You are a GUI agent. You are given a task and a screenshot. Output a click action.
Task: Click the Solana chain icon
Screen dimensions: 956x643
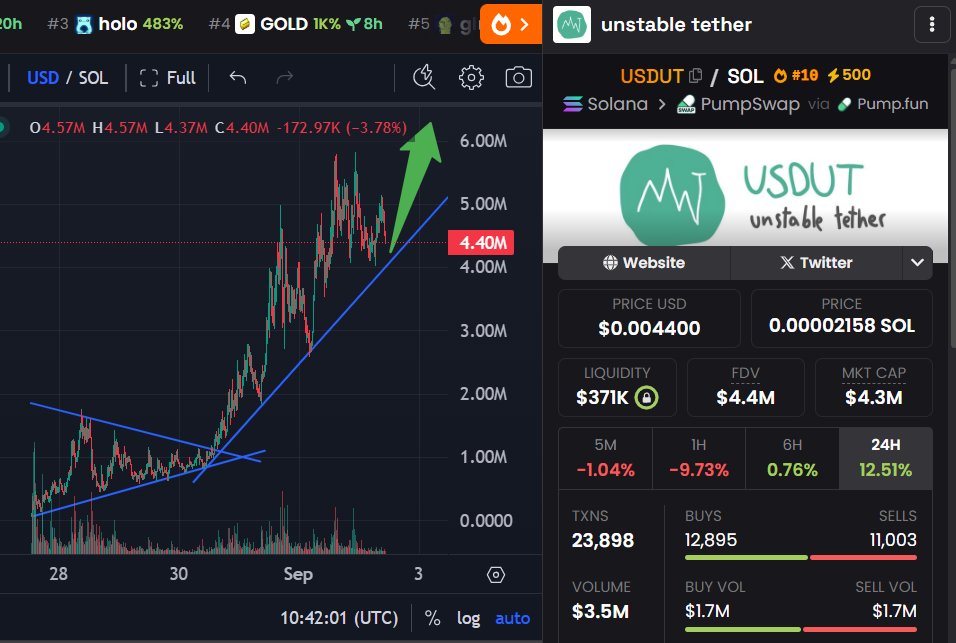[573, 104]
